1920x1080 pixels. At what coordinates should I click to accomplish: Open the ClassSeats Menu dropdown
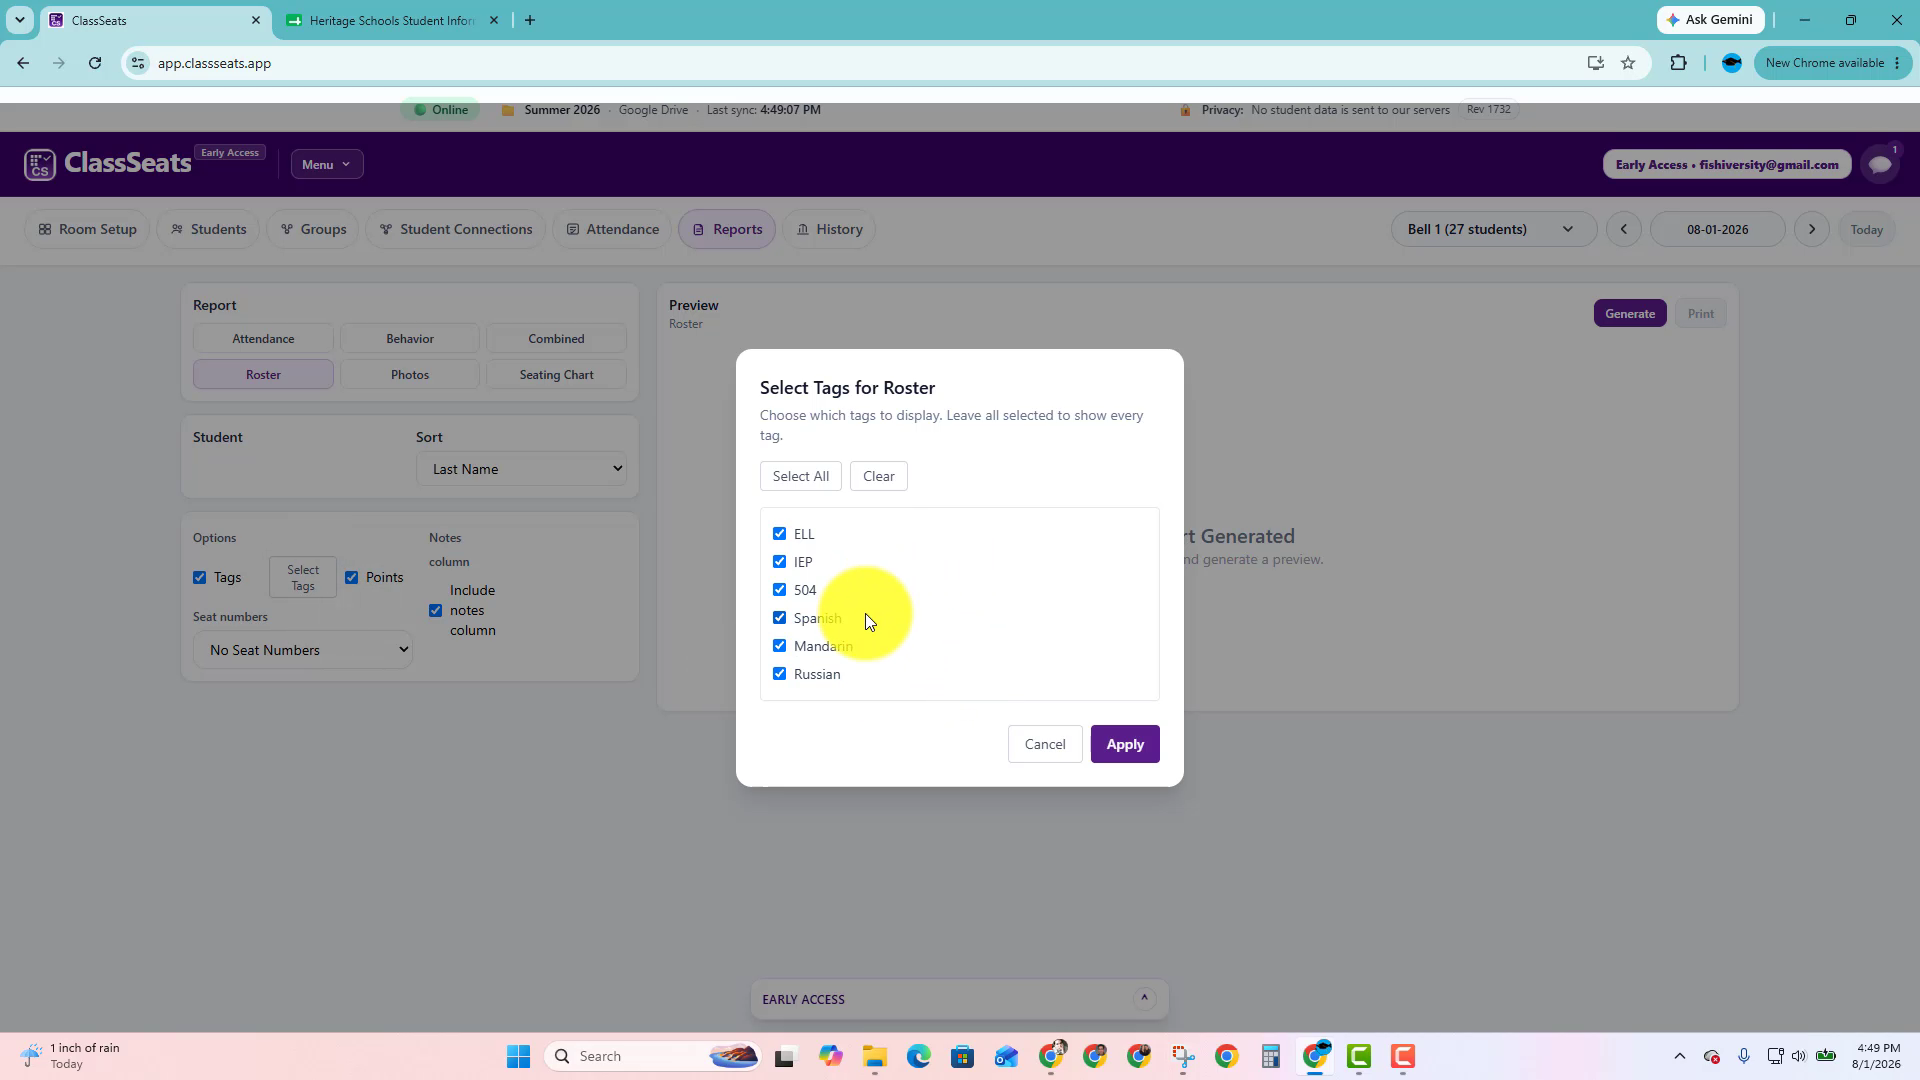[327, 164]
